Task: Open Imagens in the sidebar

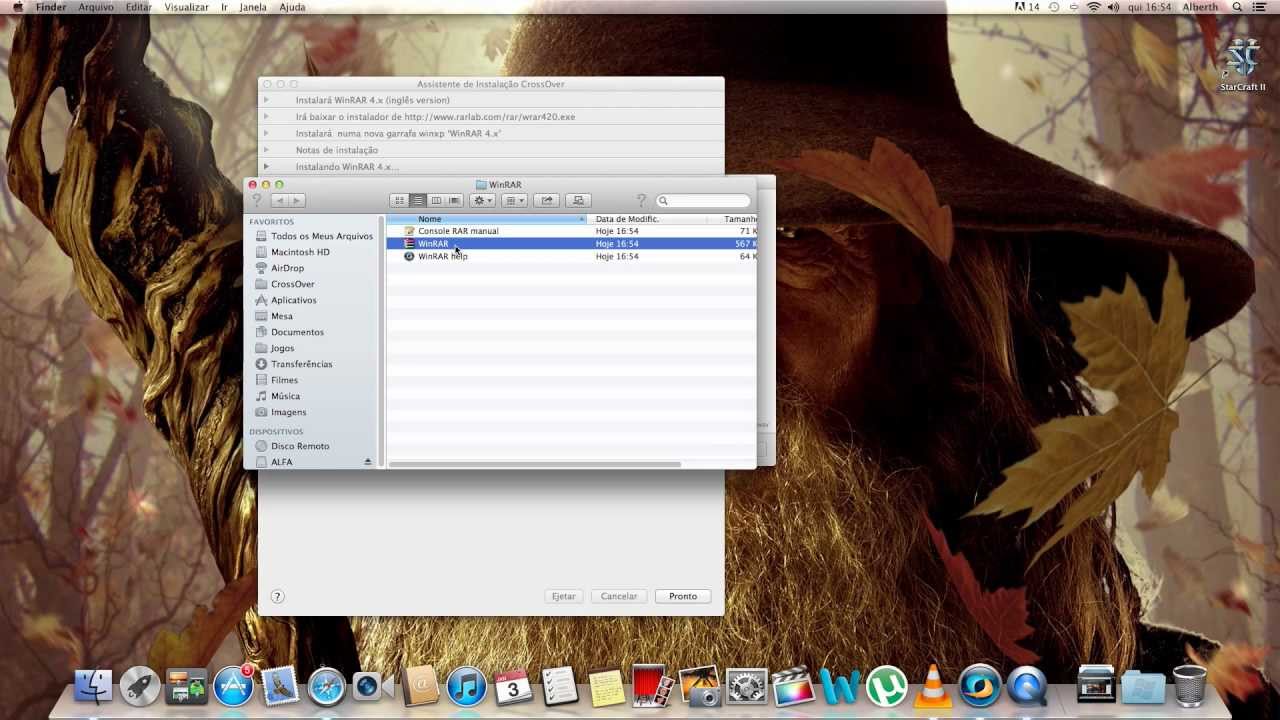Action: click(280, 412)
